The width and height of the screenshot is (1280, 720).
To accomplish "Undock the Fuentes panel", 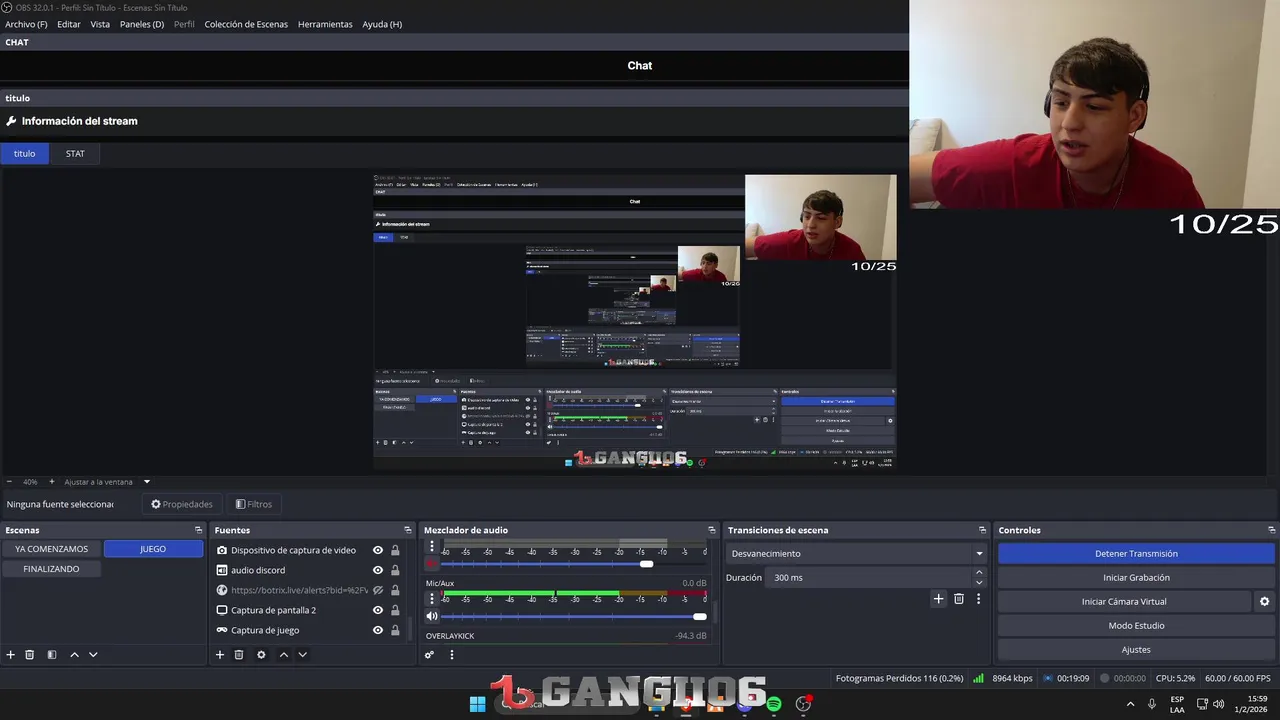I will [x=407, y=530].
